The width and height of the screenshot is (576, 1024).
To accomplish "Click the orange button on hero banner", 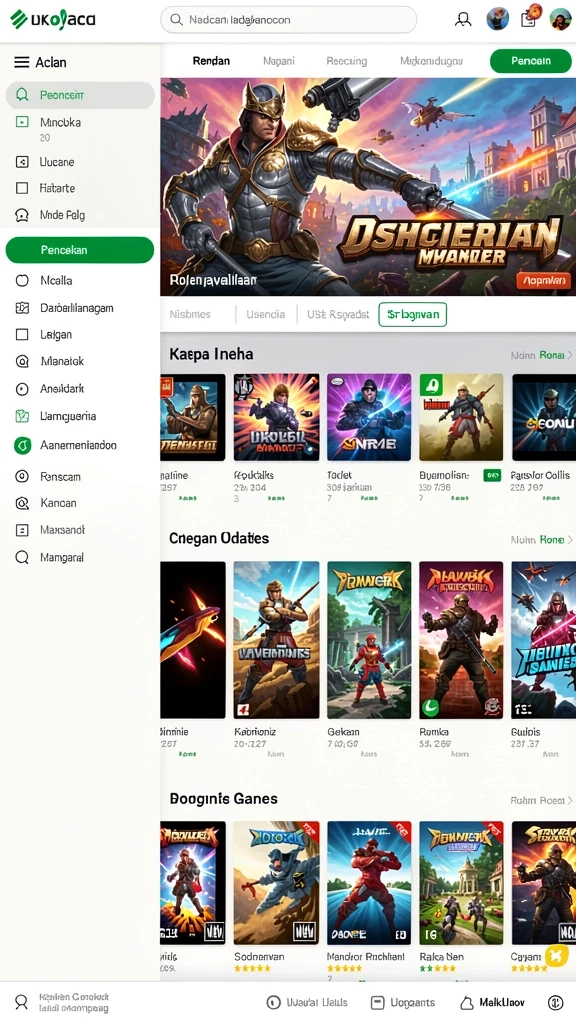I will [544, 281].
